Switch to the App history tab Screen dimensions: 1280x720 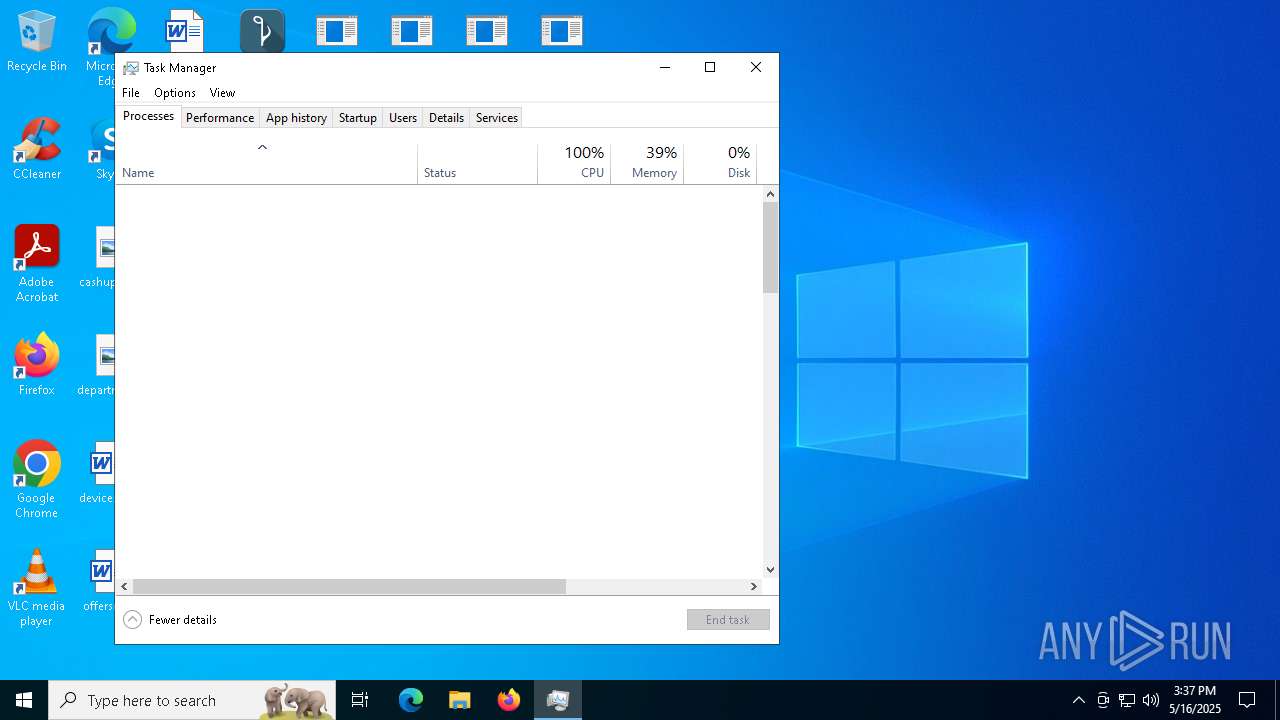(296, 118)
